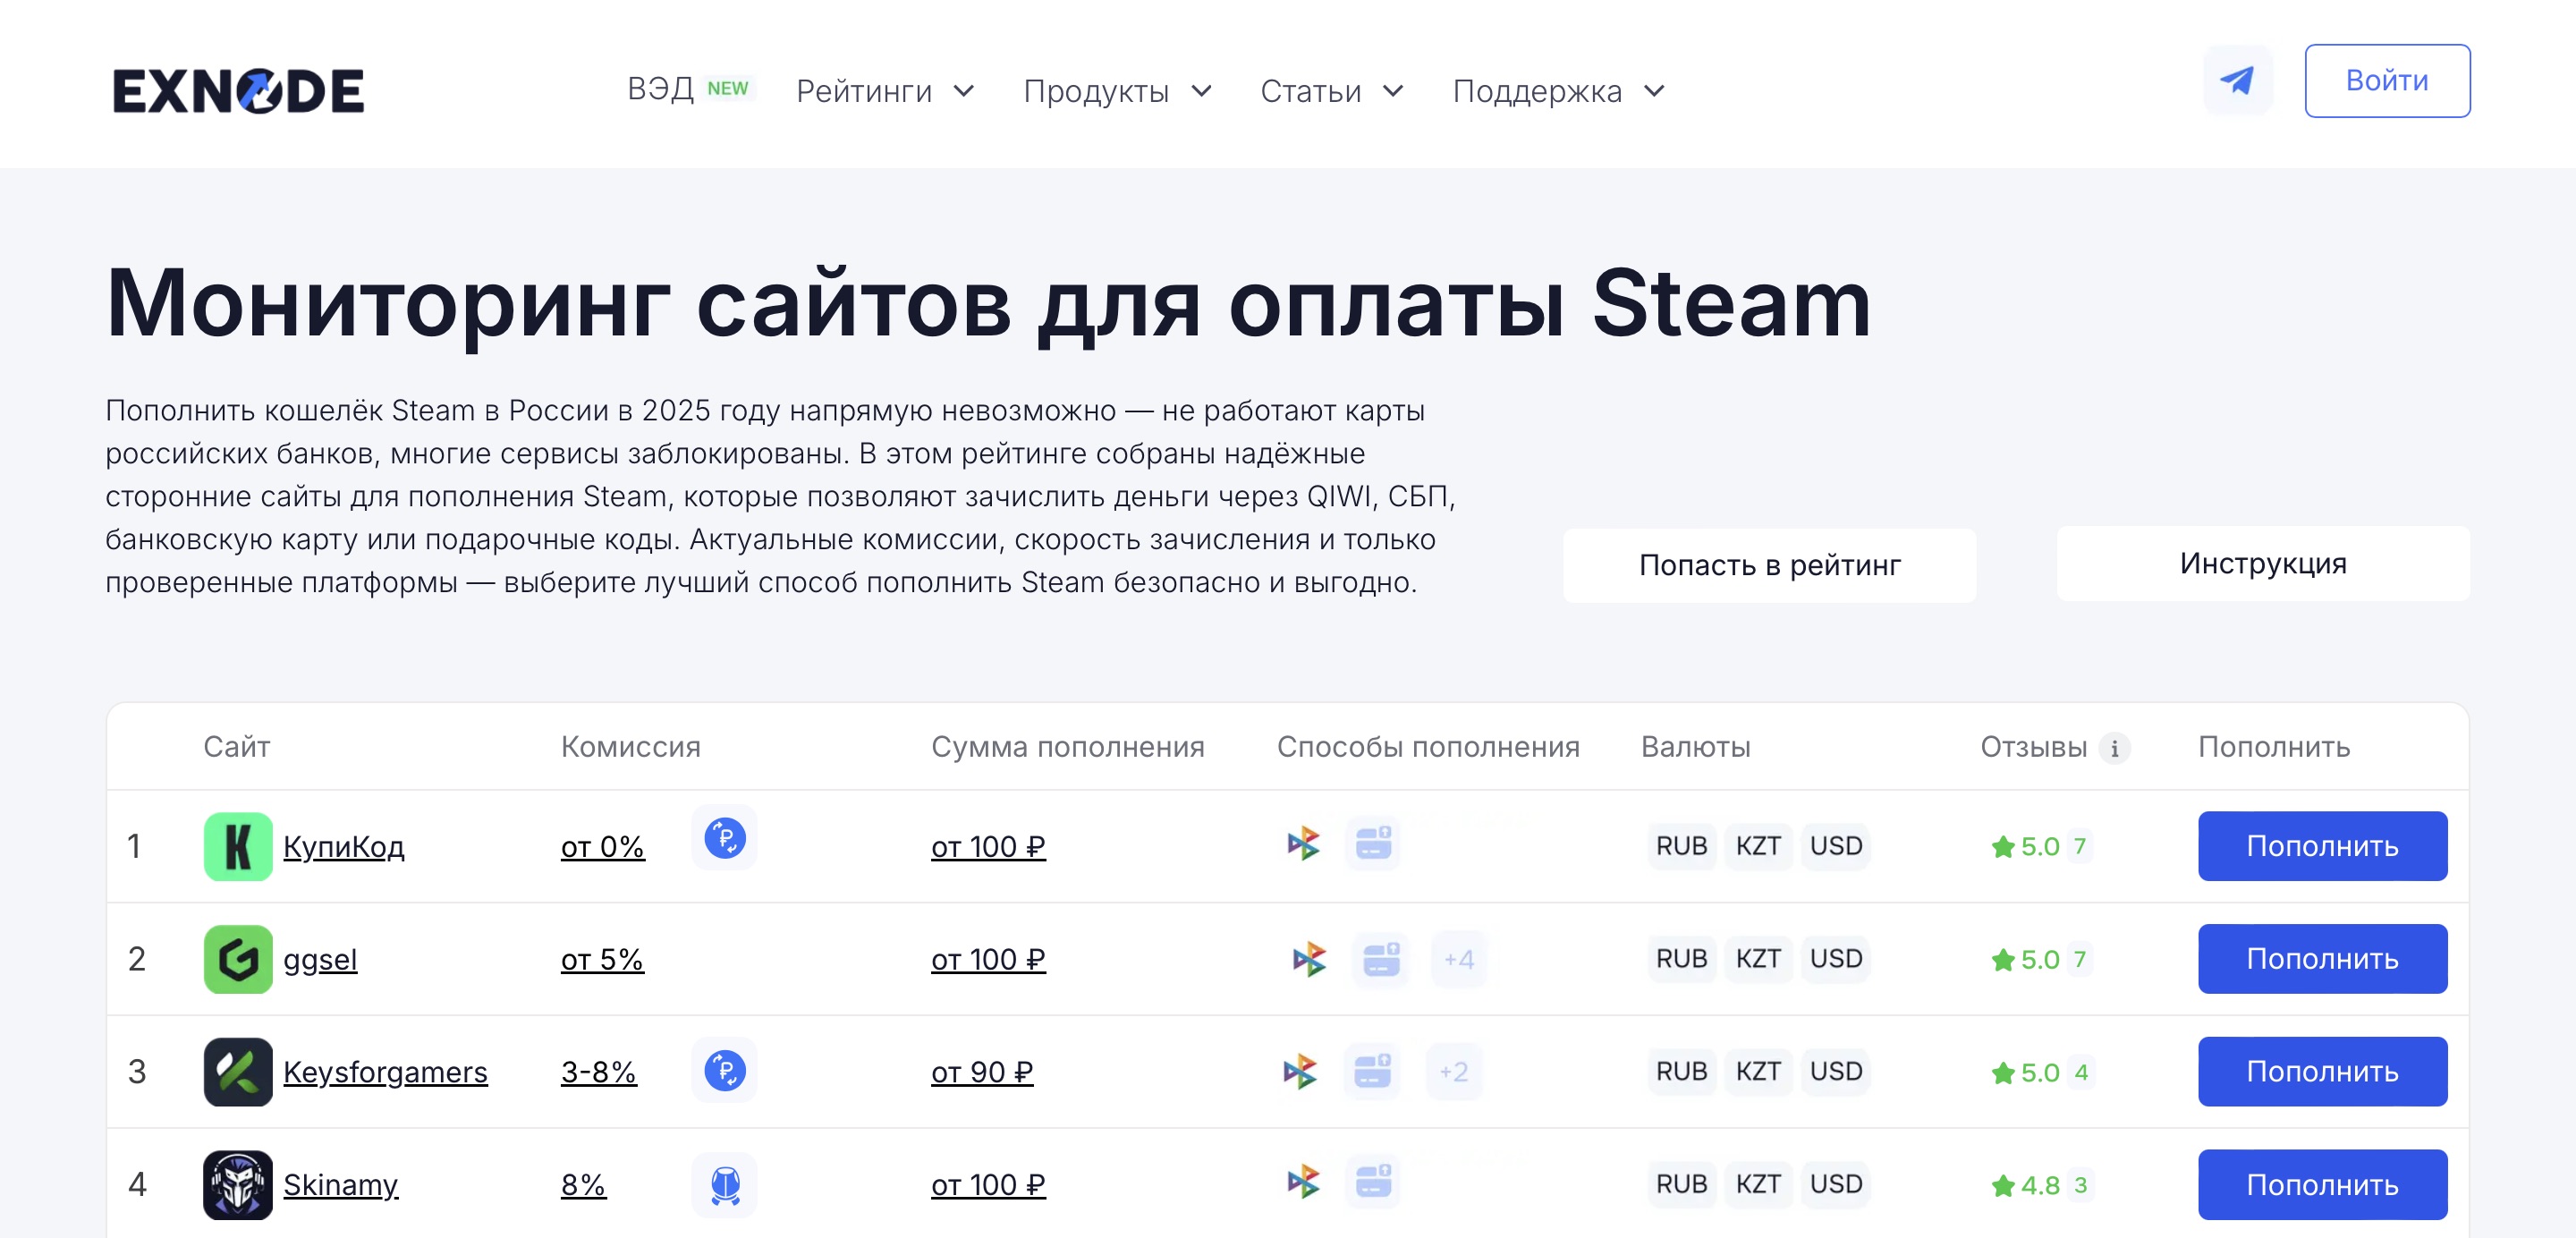This screenshot has width=2576, height=1238.
Task: Click the Skinamy helmet logo icon
Action: pyautogui.click(x=237, y=1184)
